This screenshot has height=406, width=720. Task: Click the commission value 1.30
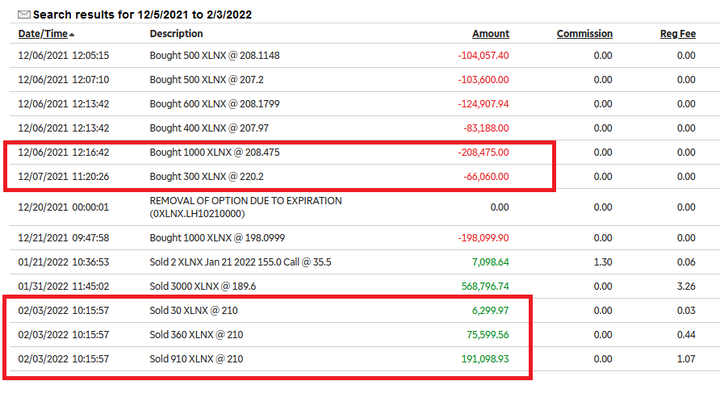point(602,262)
